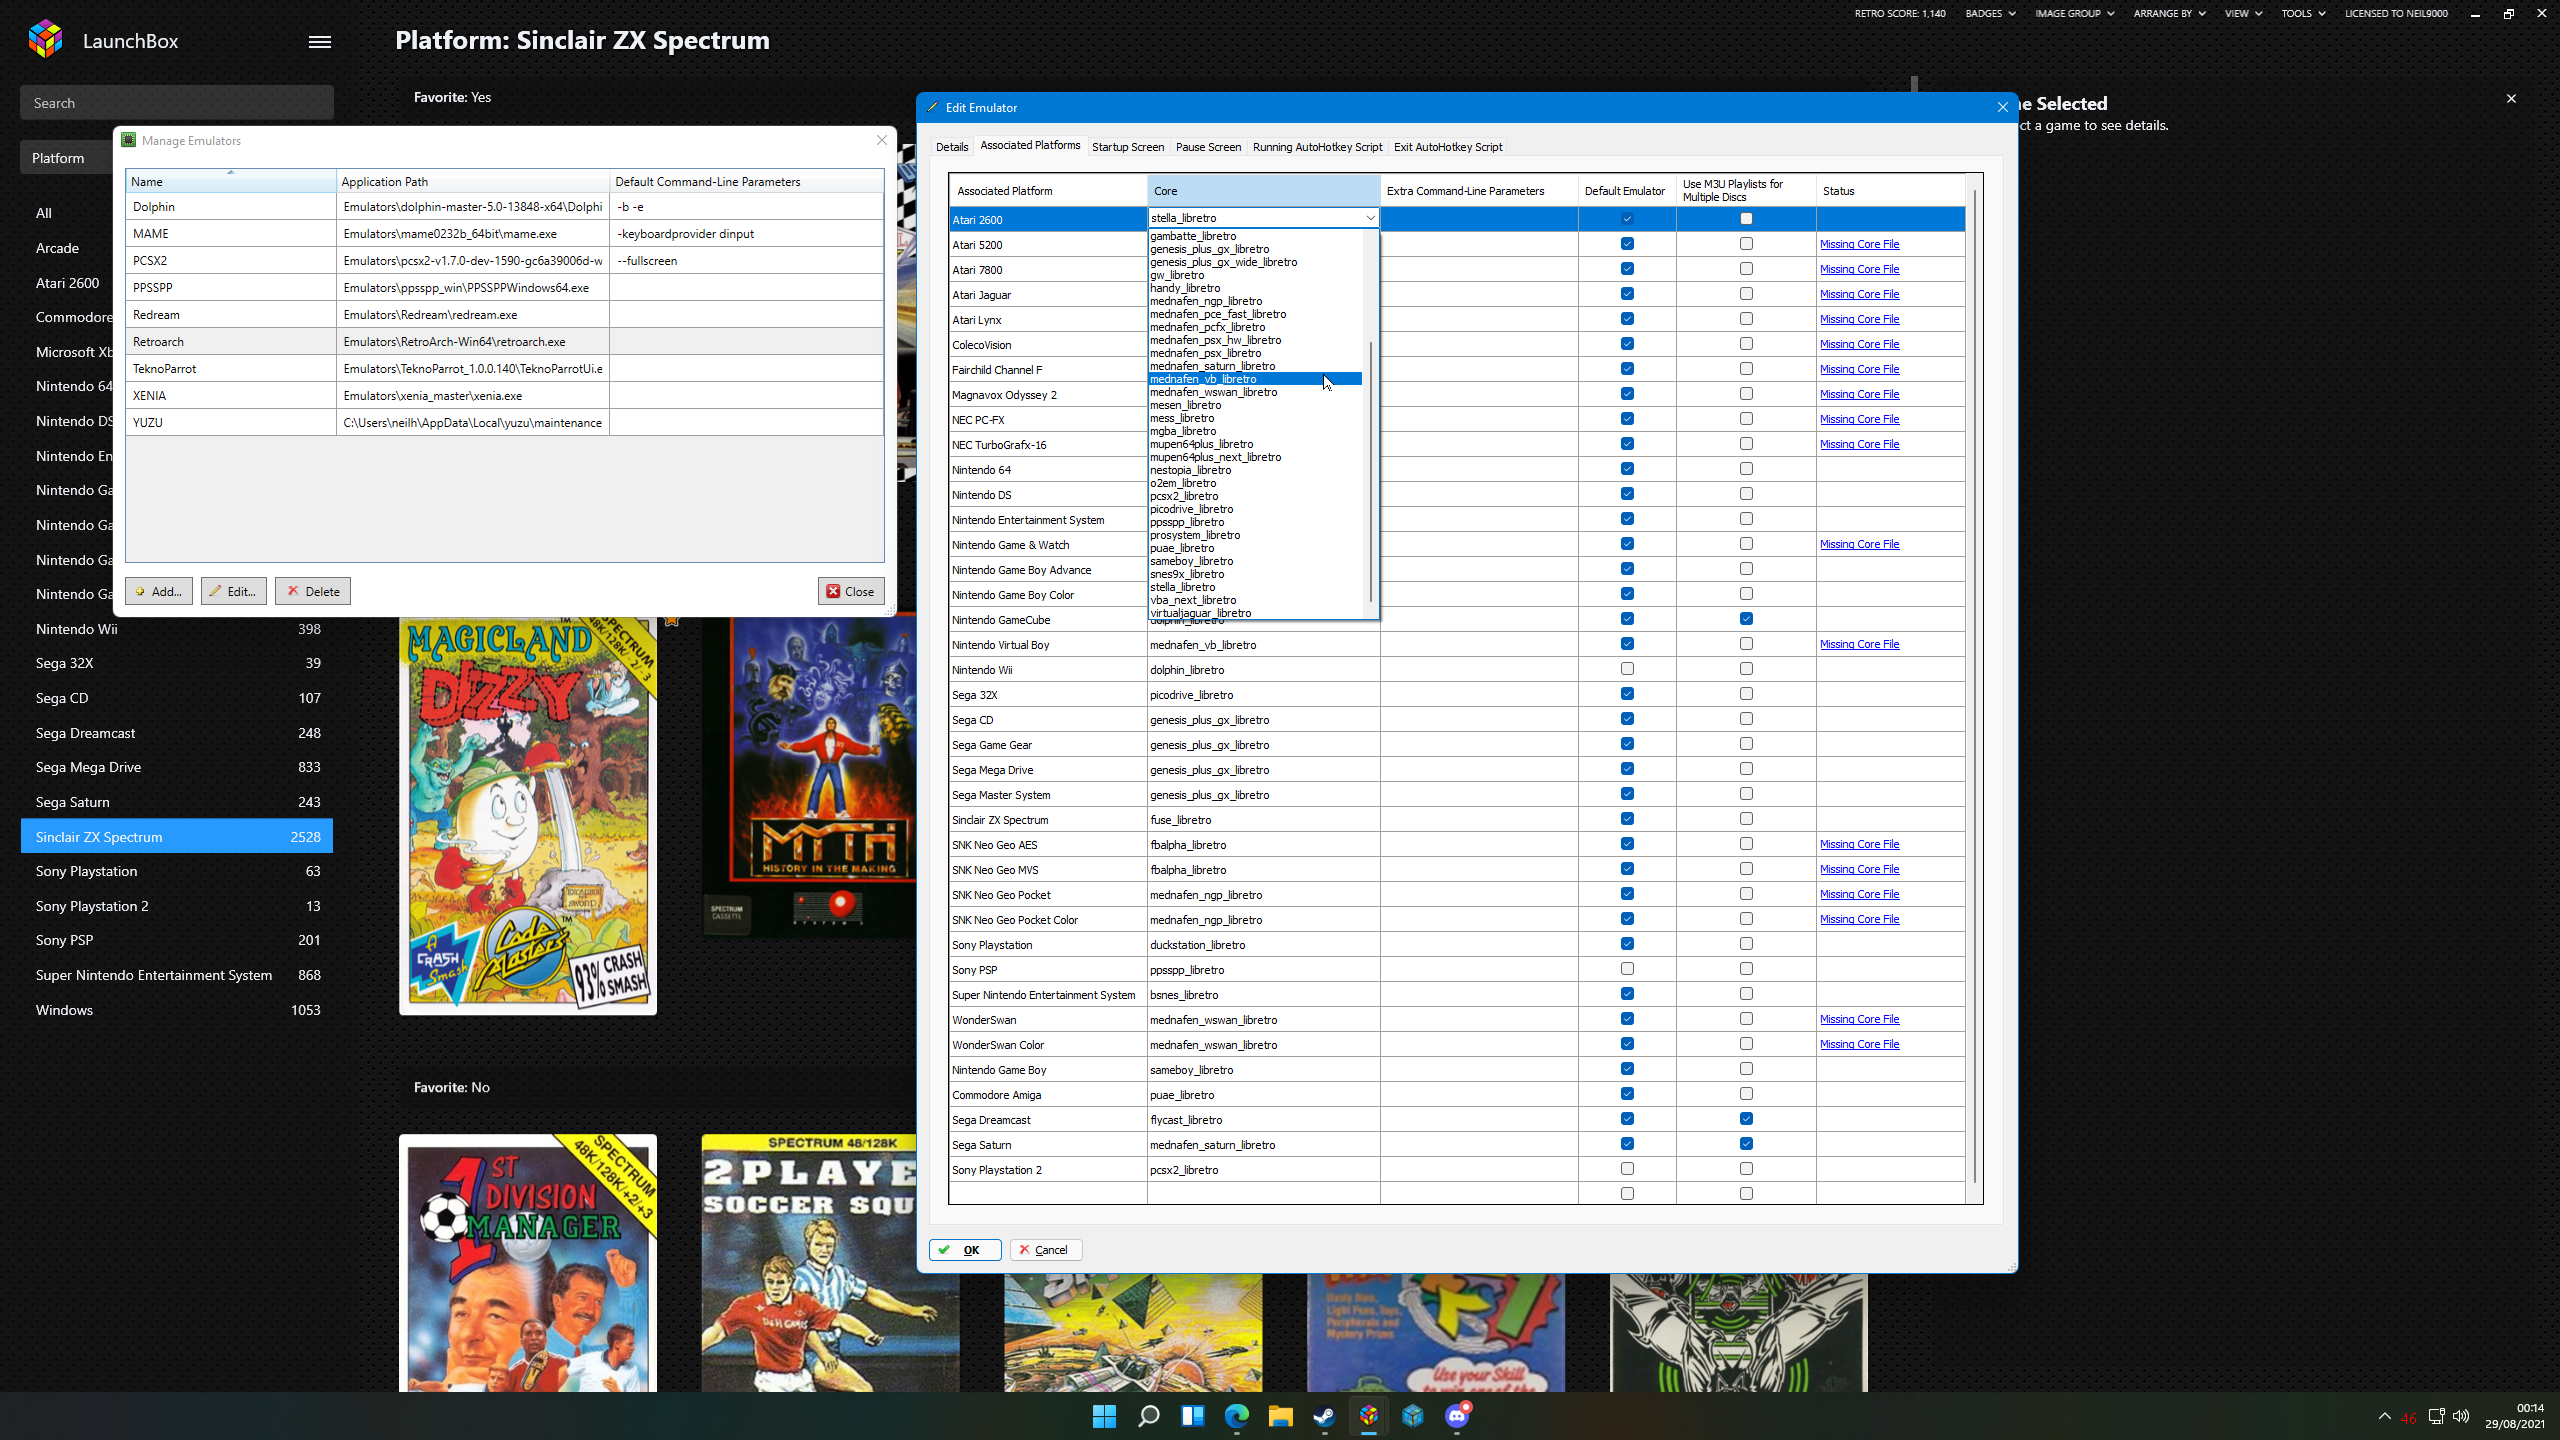Viewport: 2560px width, 1440px height.
Task: Open File Explorer from taskbar
Action: [x=1281, y=1416]
